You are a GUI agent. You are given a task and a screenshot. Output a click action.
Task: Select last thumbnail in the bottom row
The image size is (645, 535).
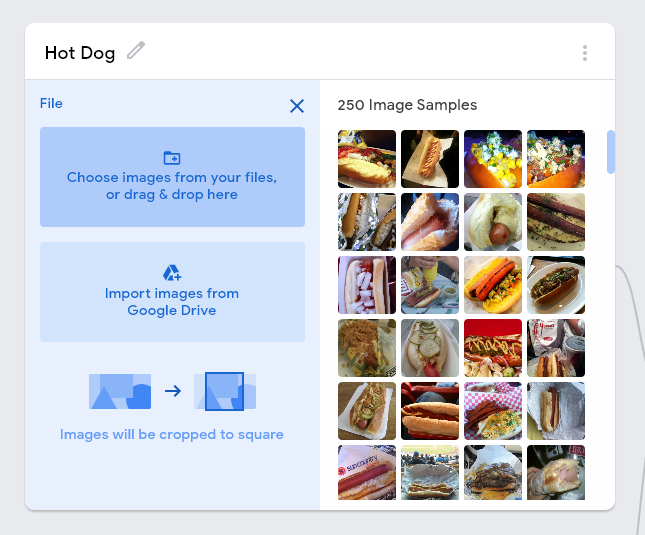pyautogui.click(x=556, y=472)
